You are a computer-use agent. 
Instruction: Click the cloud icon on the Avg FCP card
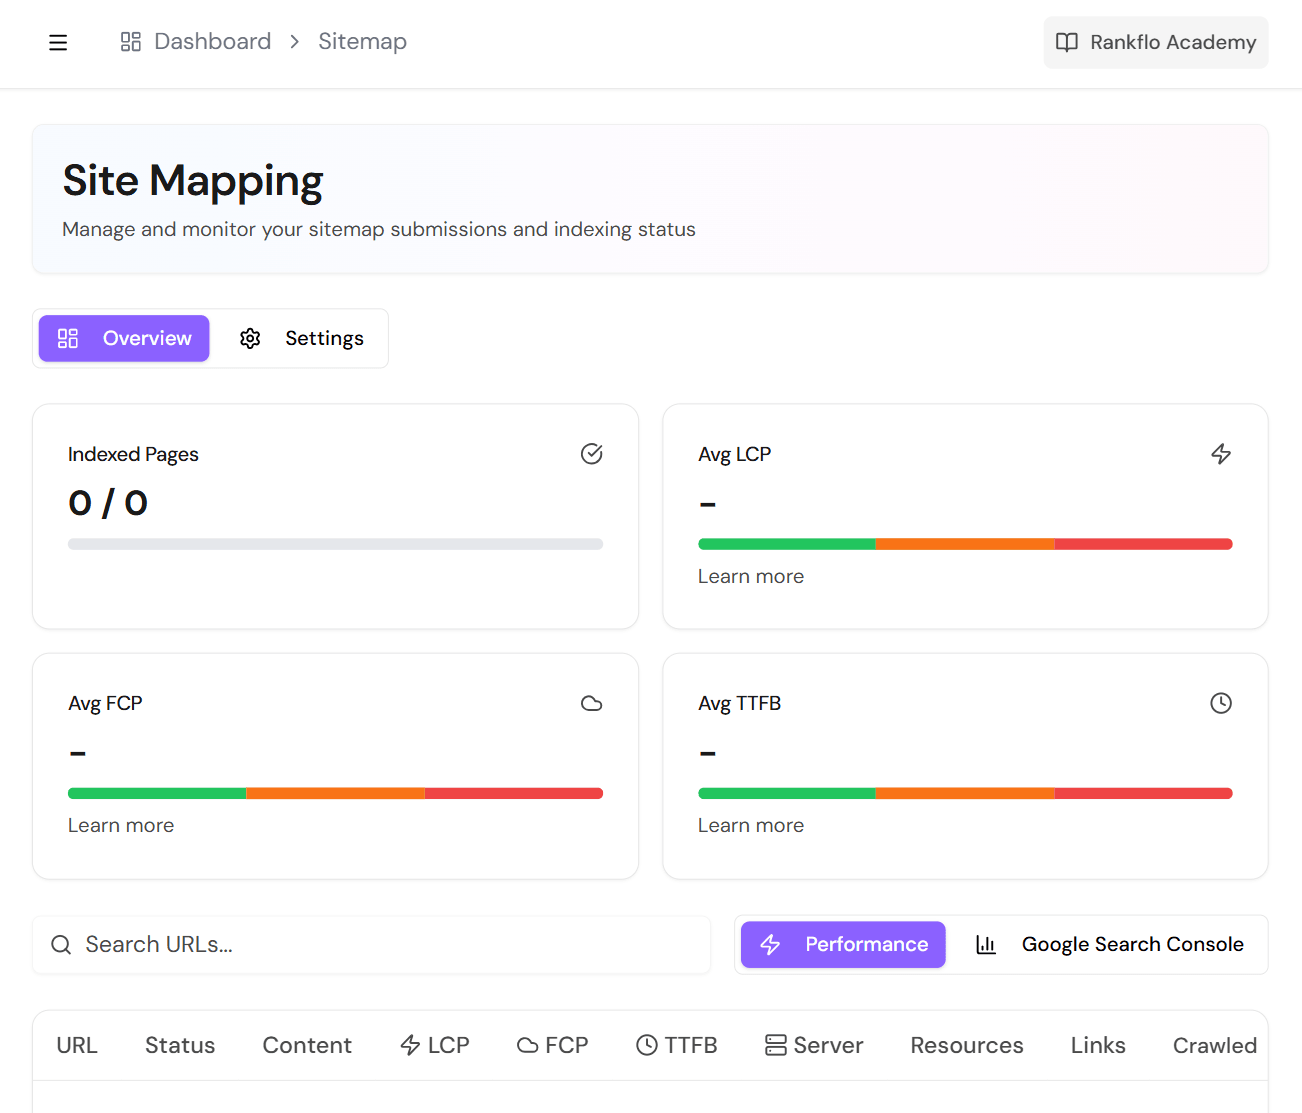tap(591, 703)
